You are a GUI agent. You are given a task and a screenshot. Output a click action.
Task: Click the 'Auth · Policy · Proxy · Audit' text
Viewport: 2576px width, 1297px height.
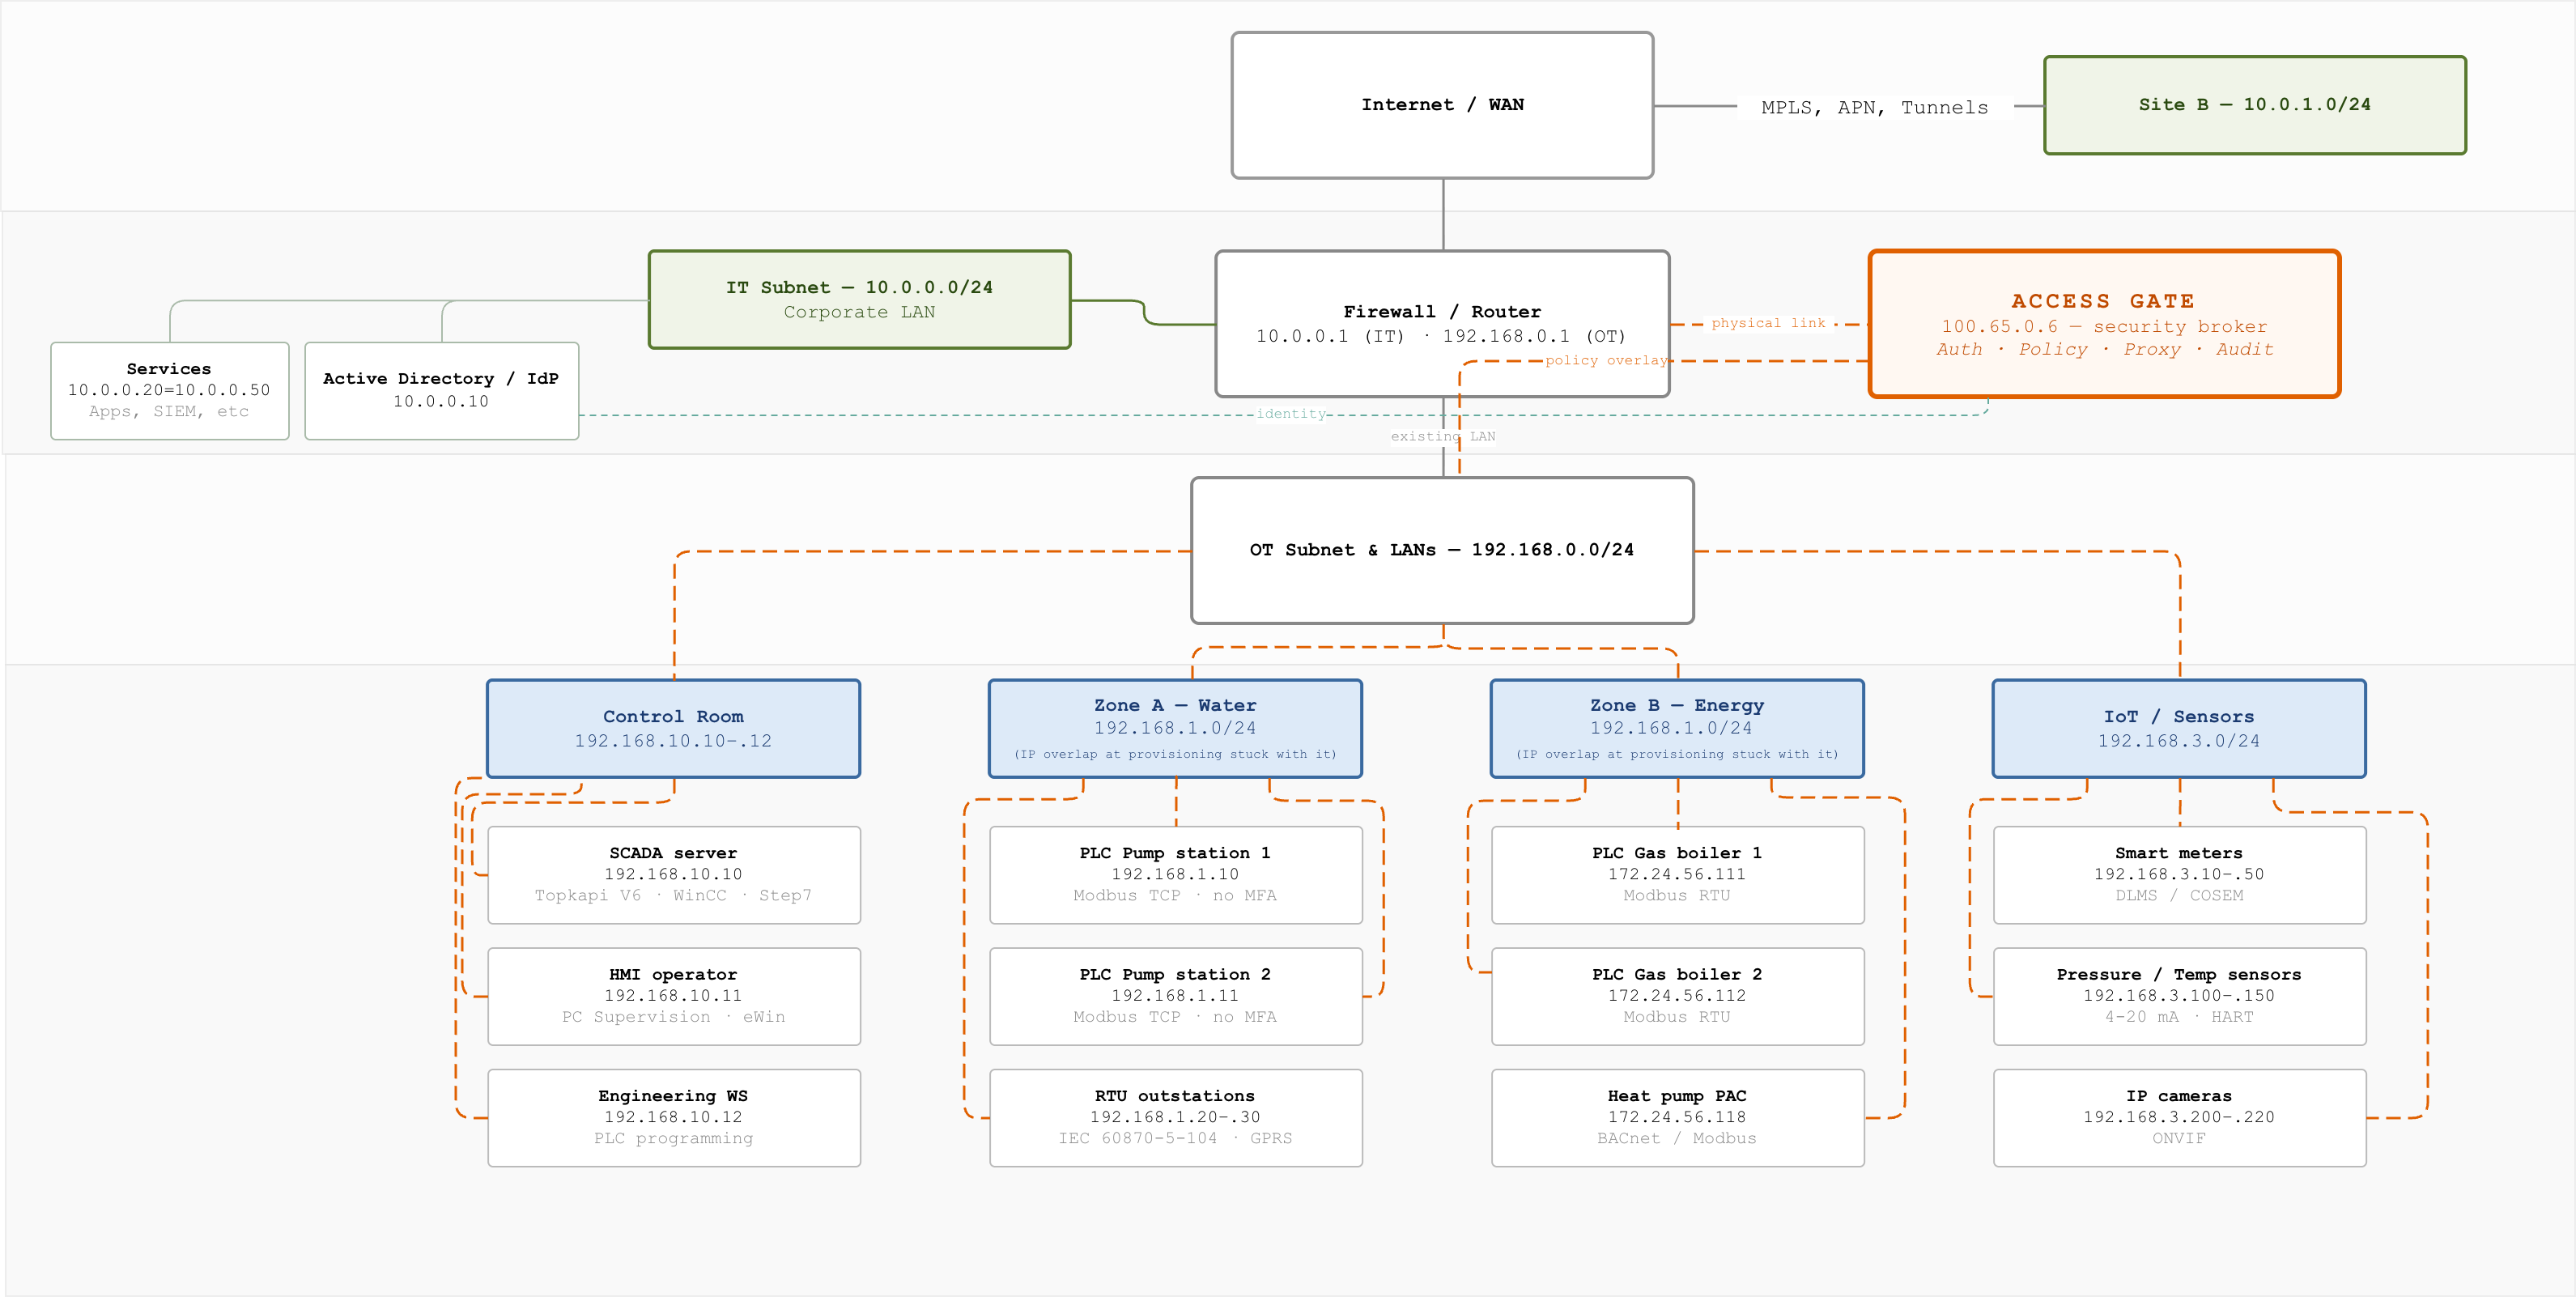coord(2104,349)
